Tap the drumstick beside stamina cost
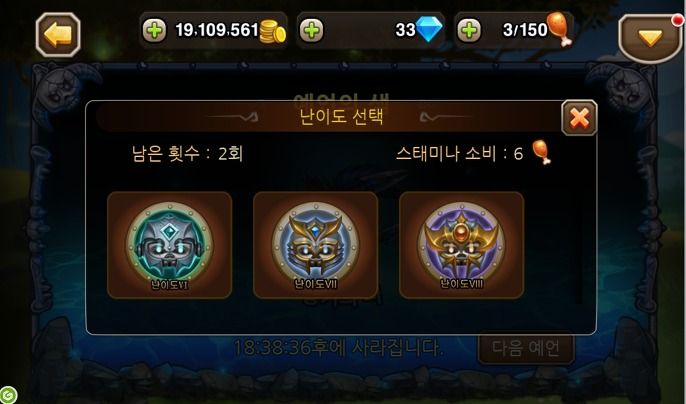686x404 pixels. [x=542, y=152]
